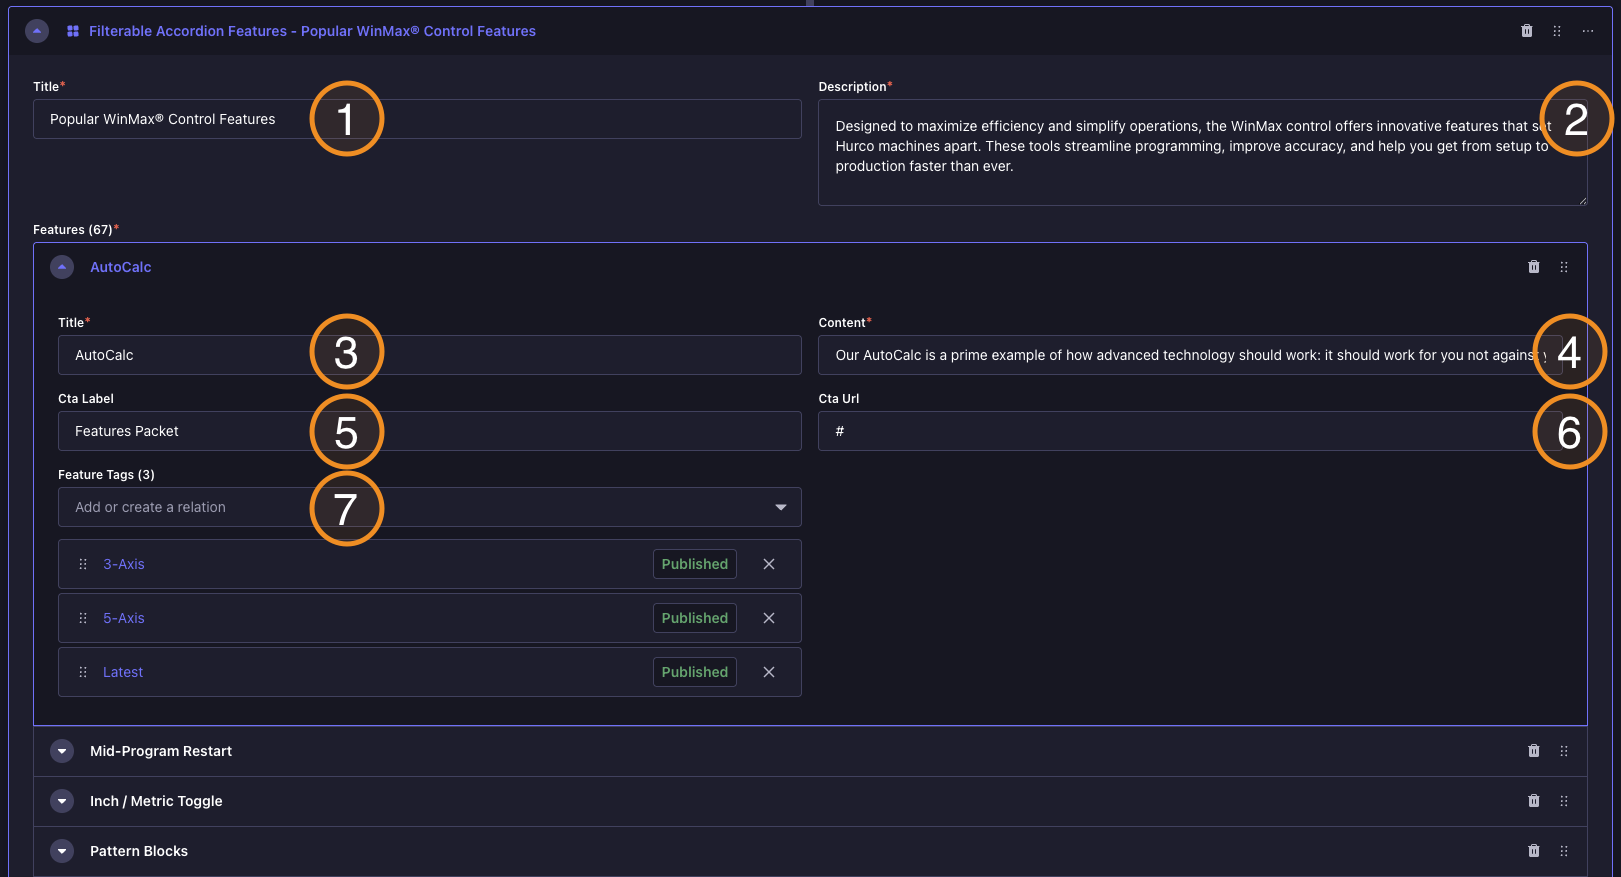1621x877 pixels.
Task: Open the 3-Axis tag link
Action: pyautogui.click(x=124, y=564)
